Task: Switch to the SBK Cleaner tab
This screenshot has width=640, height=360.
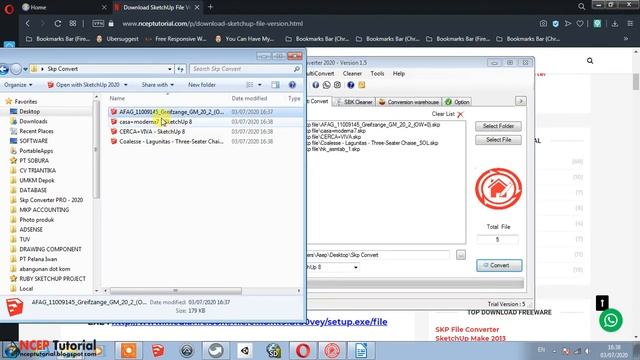Action: (x=354, y=102)
